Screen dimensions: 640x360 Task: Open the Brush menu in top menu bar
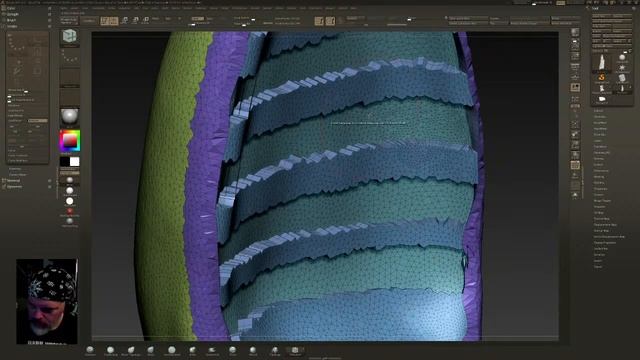(75, 8)
